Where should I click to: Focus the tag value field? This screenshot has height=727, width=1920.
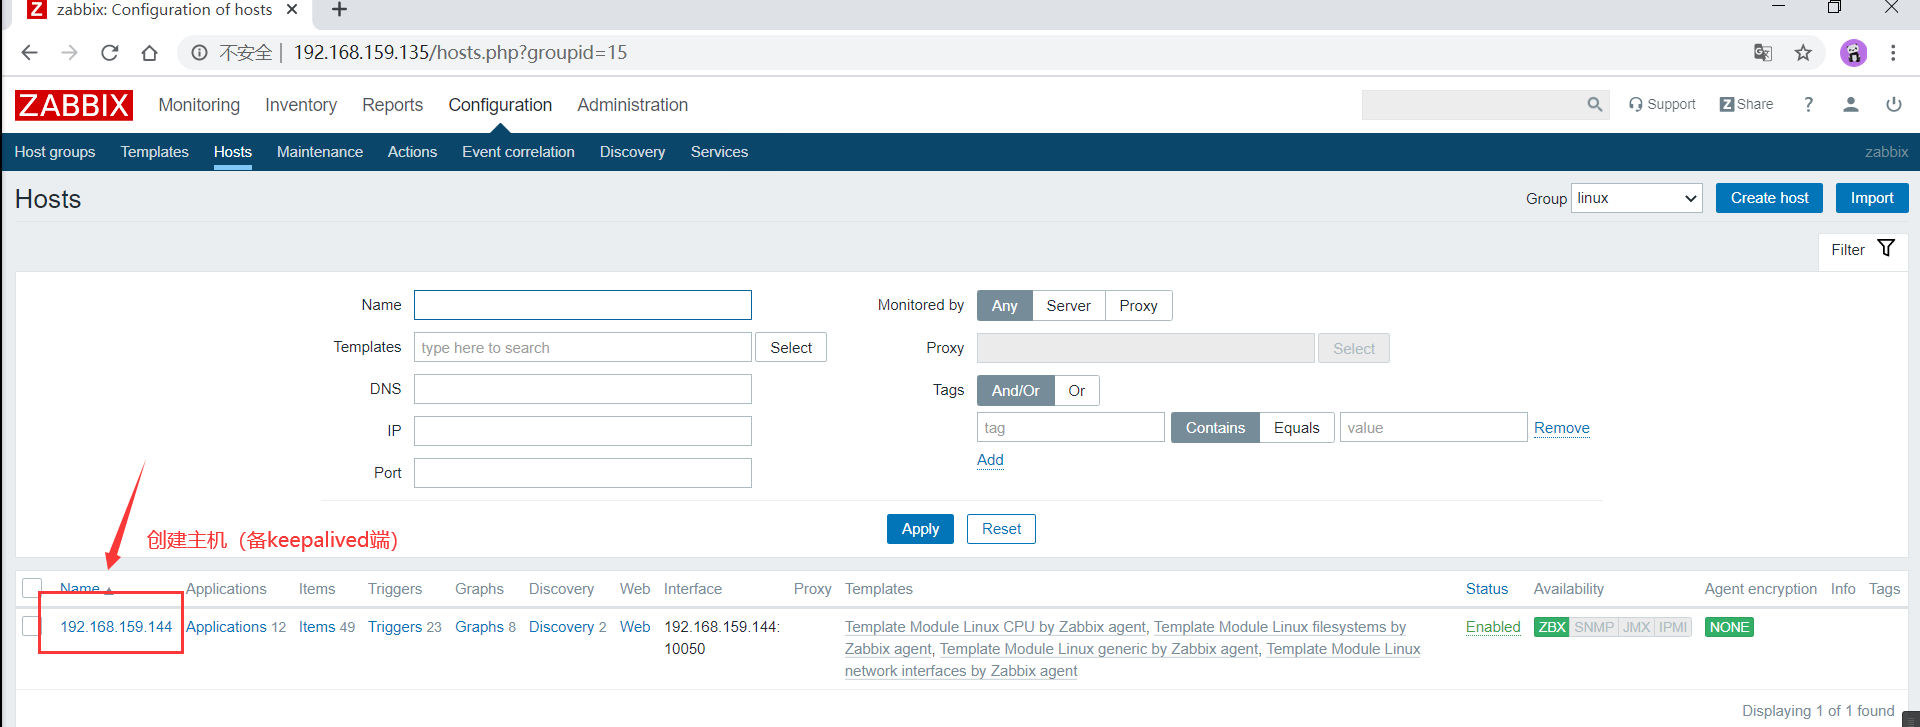[1433, 428]
